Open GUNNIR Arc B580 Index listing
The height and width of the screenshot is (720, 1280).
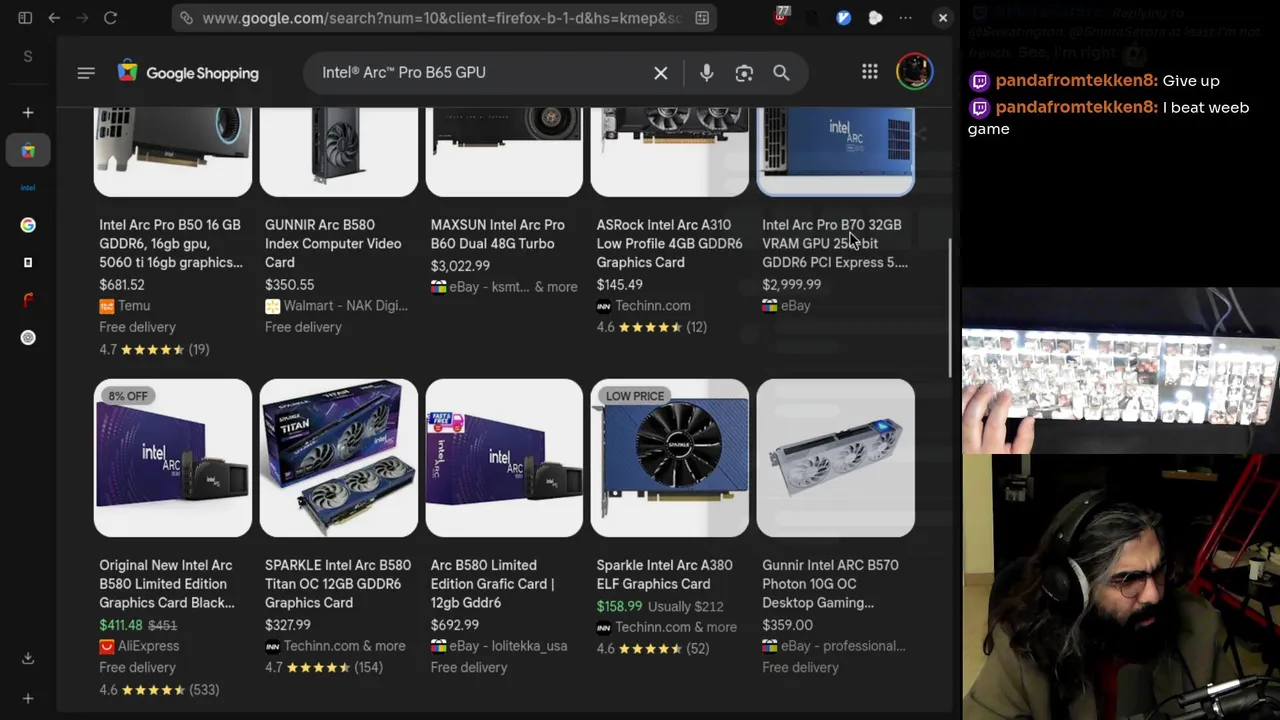[333, 243]
